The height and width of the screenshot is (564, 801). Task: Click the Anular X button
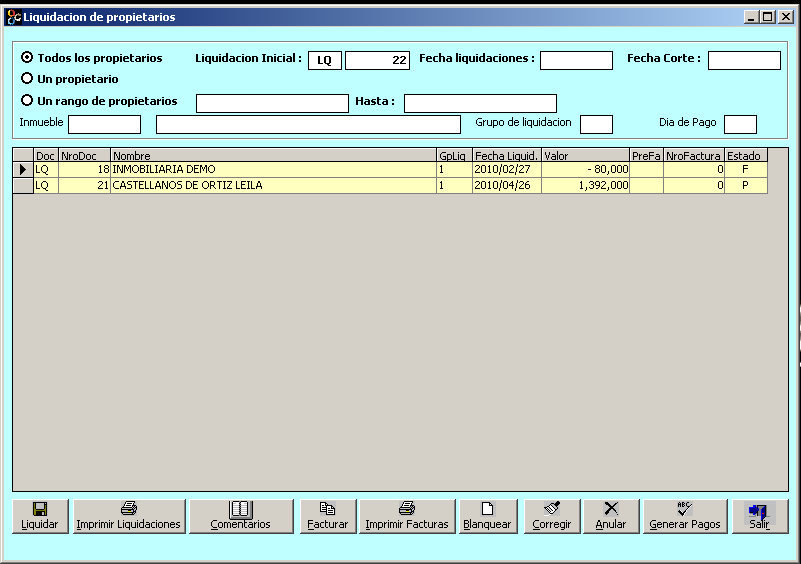[611, 516]
